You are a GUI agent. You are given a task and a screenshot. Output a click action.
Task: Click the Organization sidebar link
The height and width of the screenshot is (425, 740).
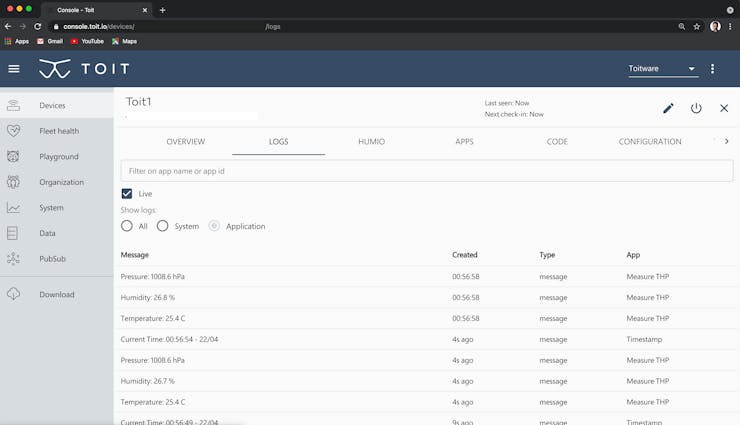click(x=61, y=182)
